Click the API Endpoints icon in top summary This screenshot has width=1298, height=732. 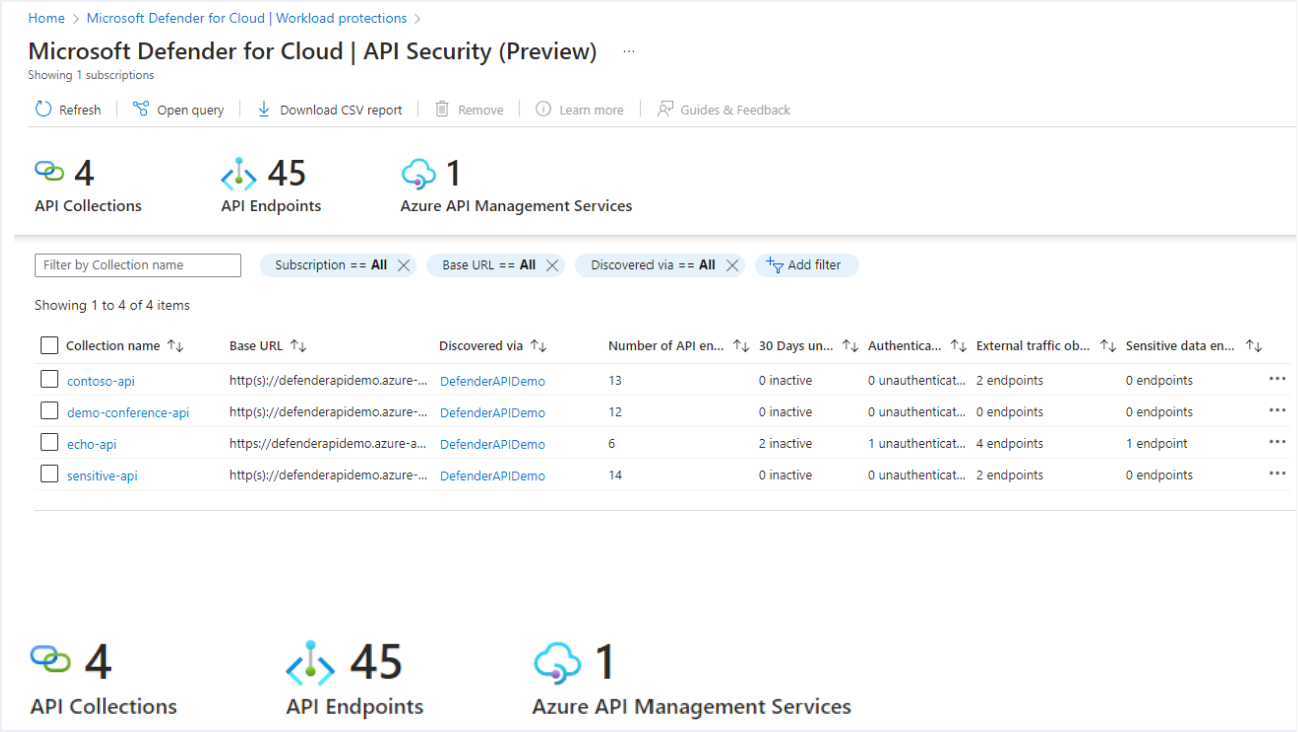[239, 174]
